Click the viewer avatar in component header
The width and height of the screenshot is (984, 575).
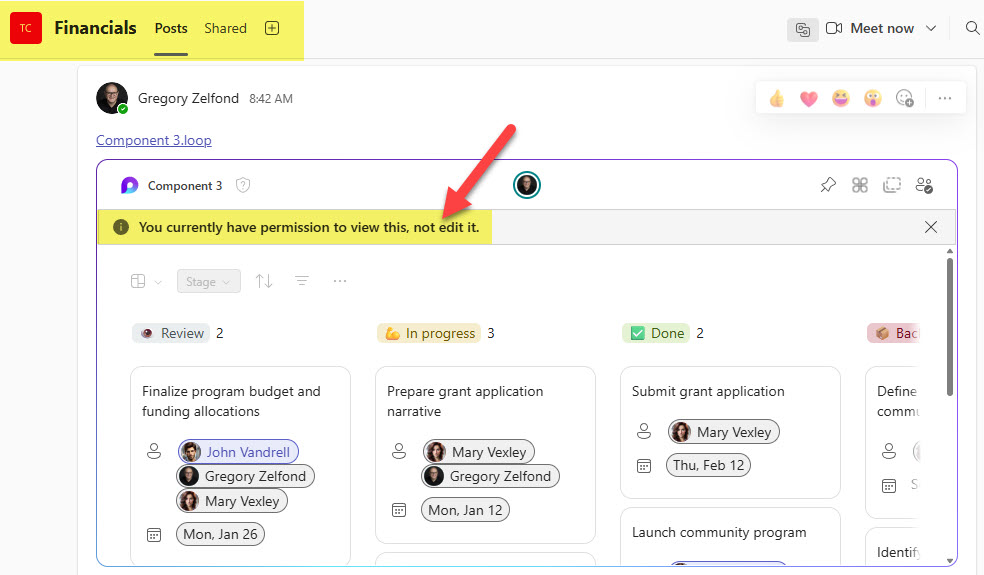[x=527, y=185]
